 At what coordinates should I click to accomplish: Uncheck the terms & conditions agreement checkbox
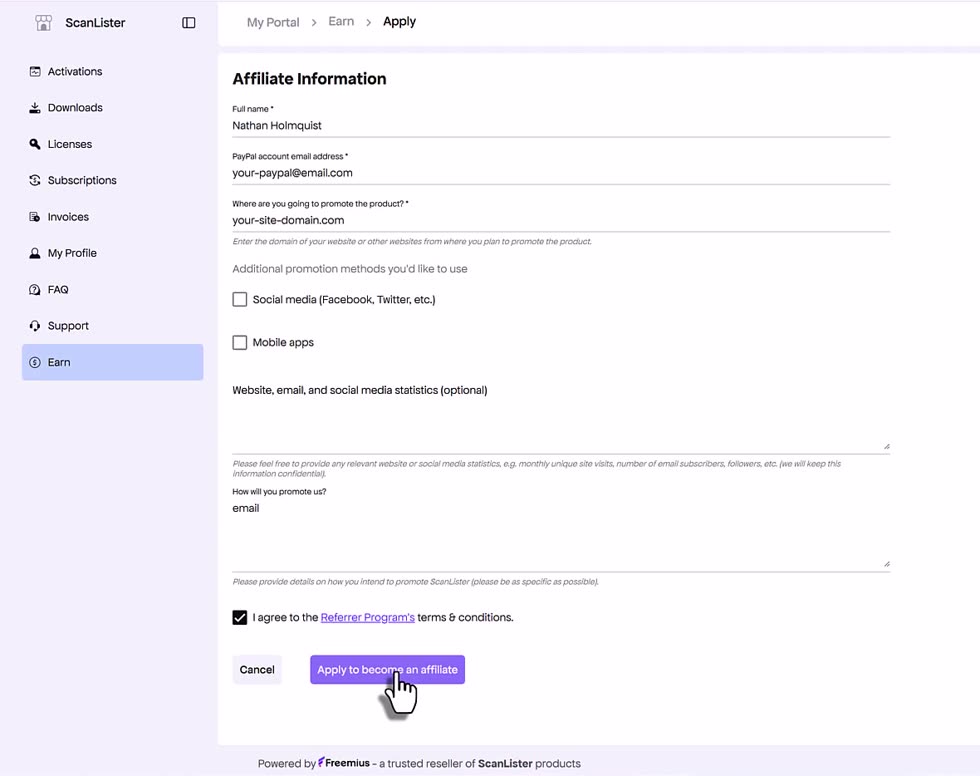coord(239,617)
